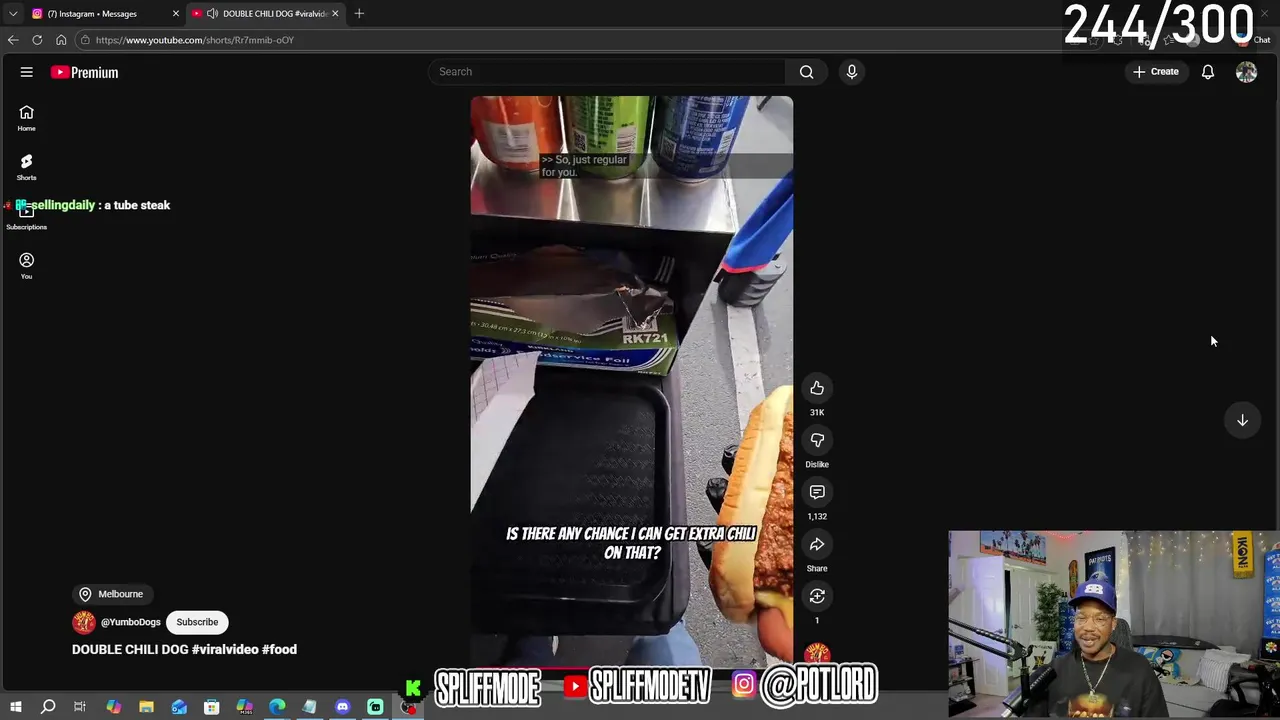Open Microsoft Store from taskbar

coord(211,707)
